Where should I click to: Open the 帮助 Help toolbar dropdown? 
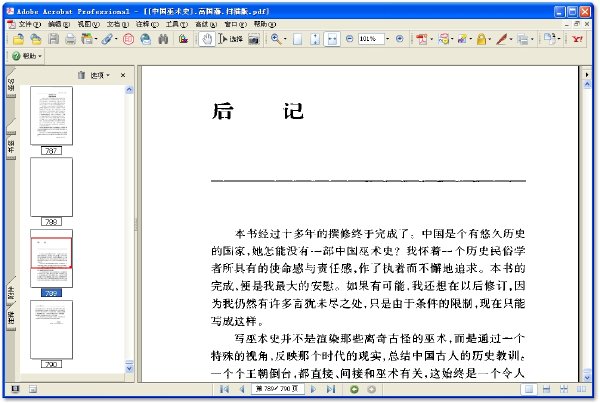pyautogui.click(x=27, y=56)
